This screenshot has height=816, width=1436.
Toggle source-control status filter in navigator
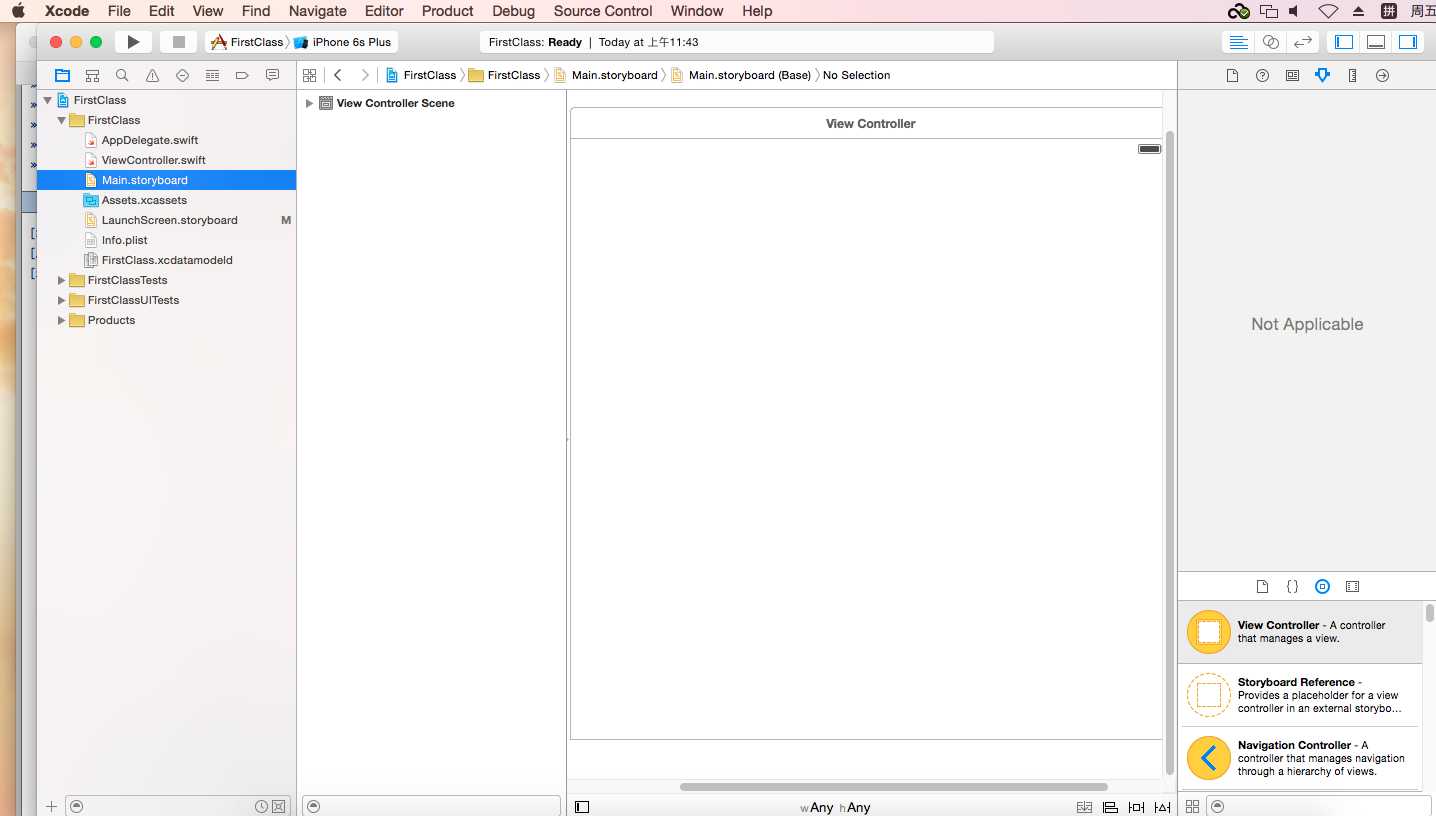[x=279, y=806]
